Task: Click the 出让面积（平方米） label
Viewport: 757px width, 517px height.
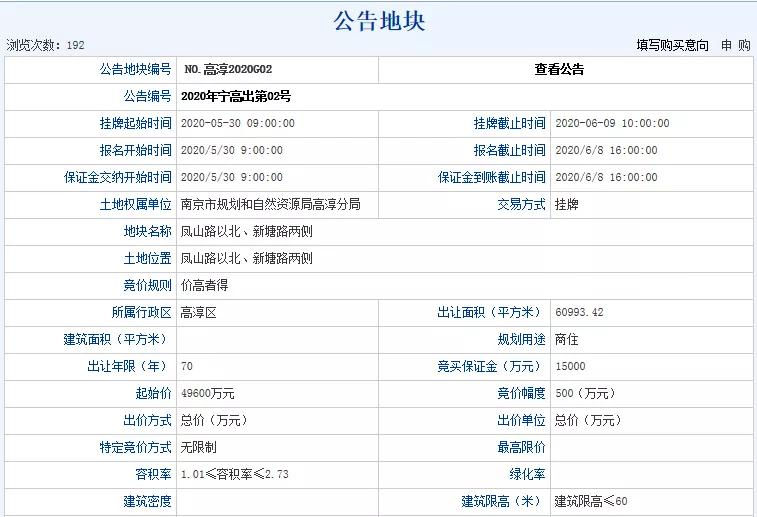Action: click(491, 313)
